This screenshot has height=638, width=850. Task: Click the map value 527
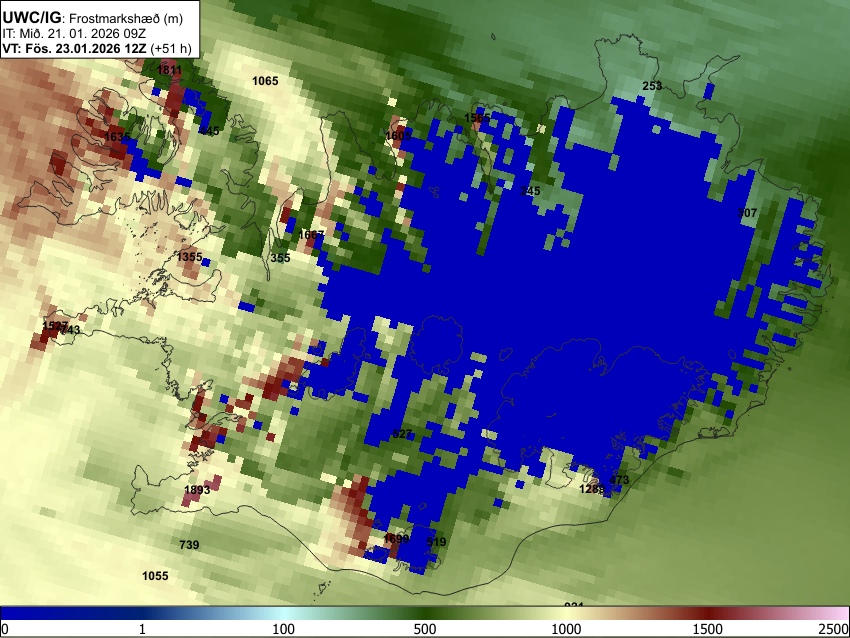(402, 434)
